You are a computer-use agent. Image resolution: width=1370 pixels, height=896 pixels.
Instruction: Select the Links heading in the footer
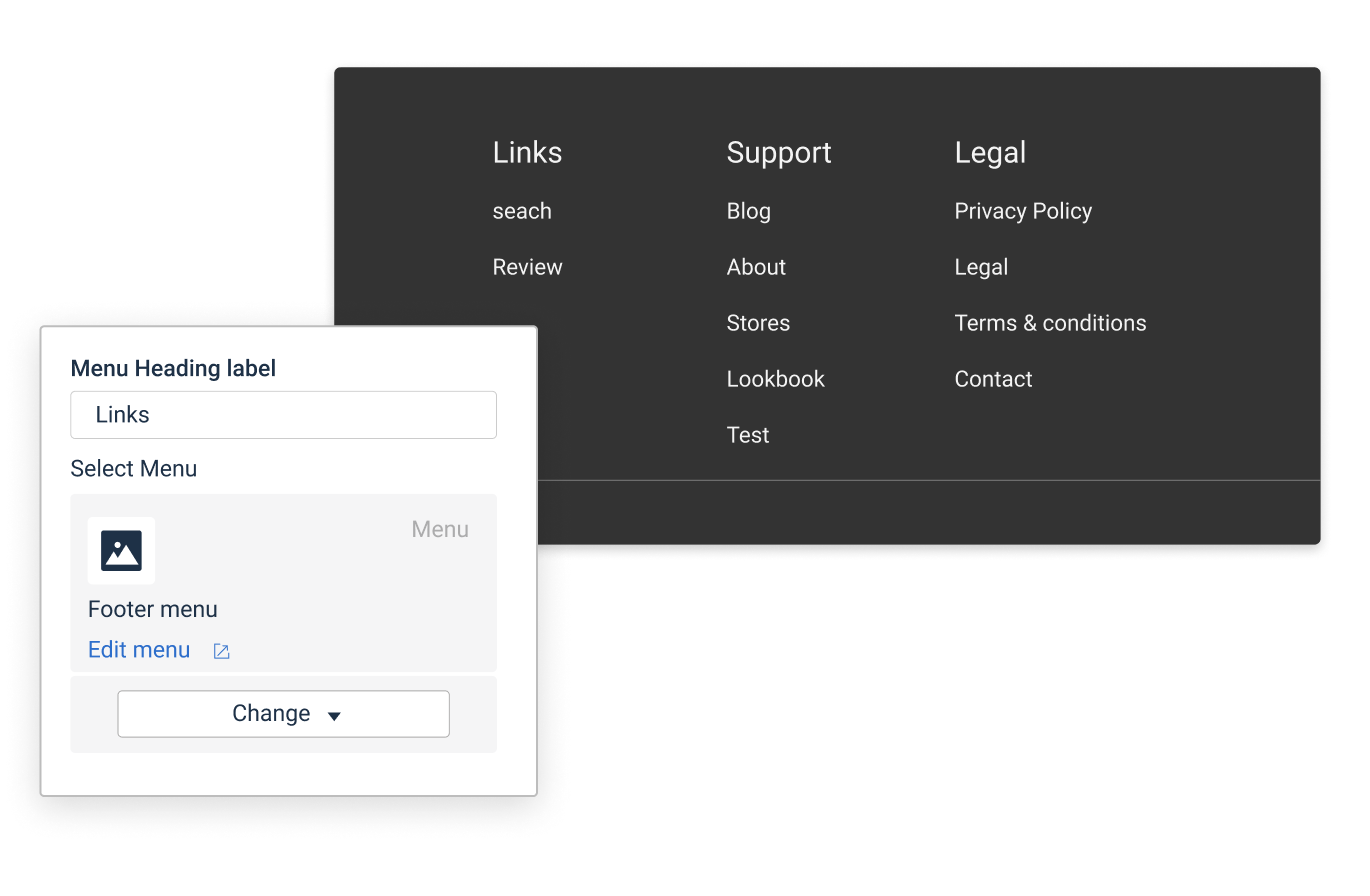pos(527,152)
